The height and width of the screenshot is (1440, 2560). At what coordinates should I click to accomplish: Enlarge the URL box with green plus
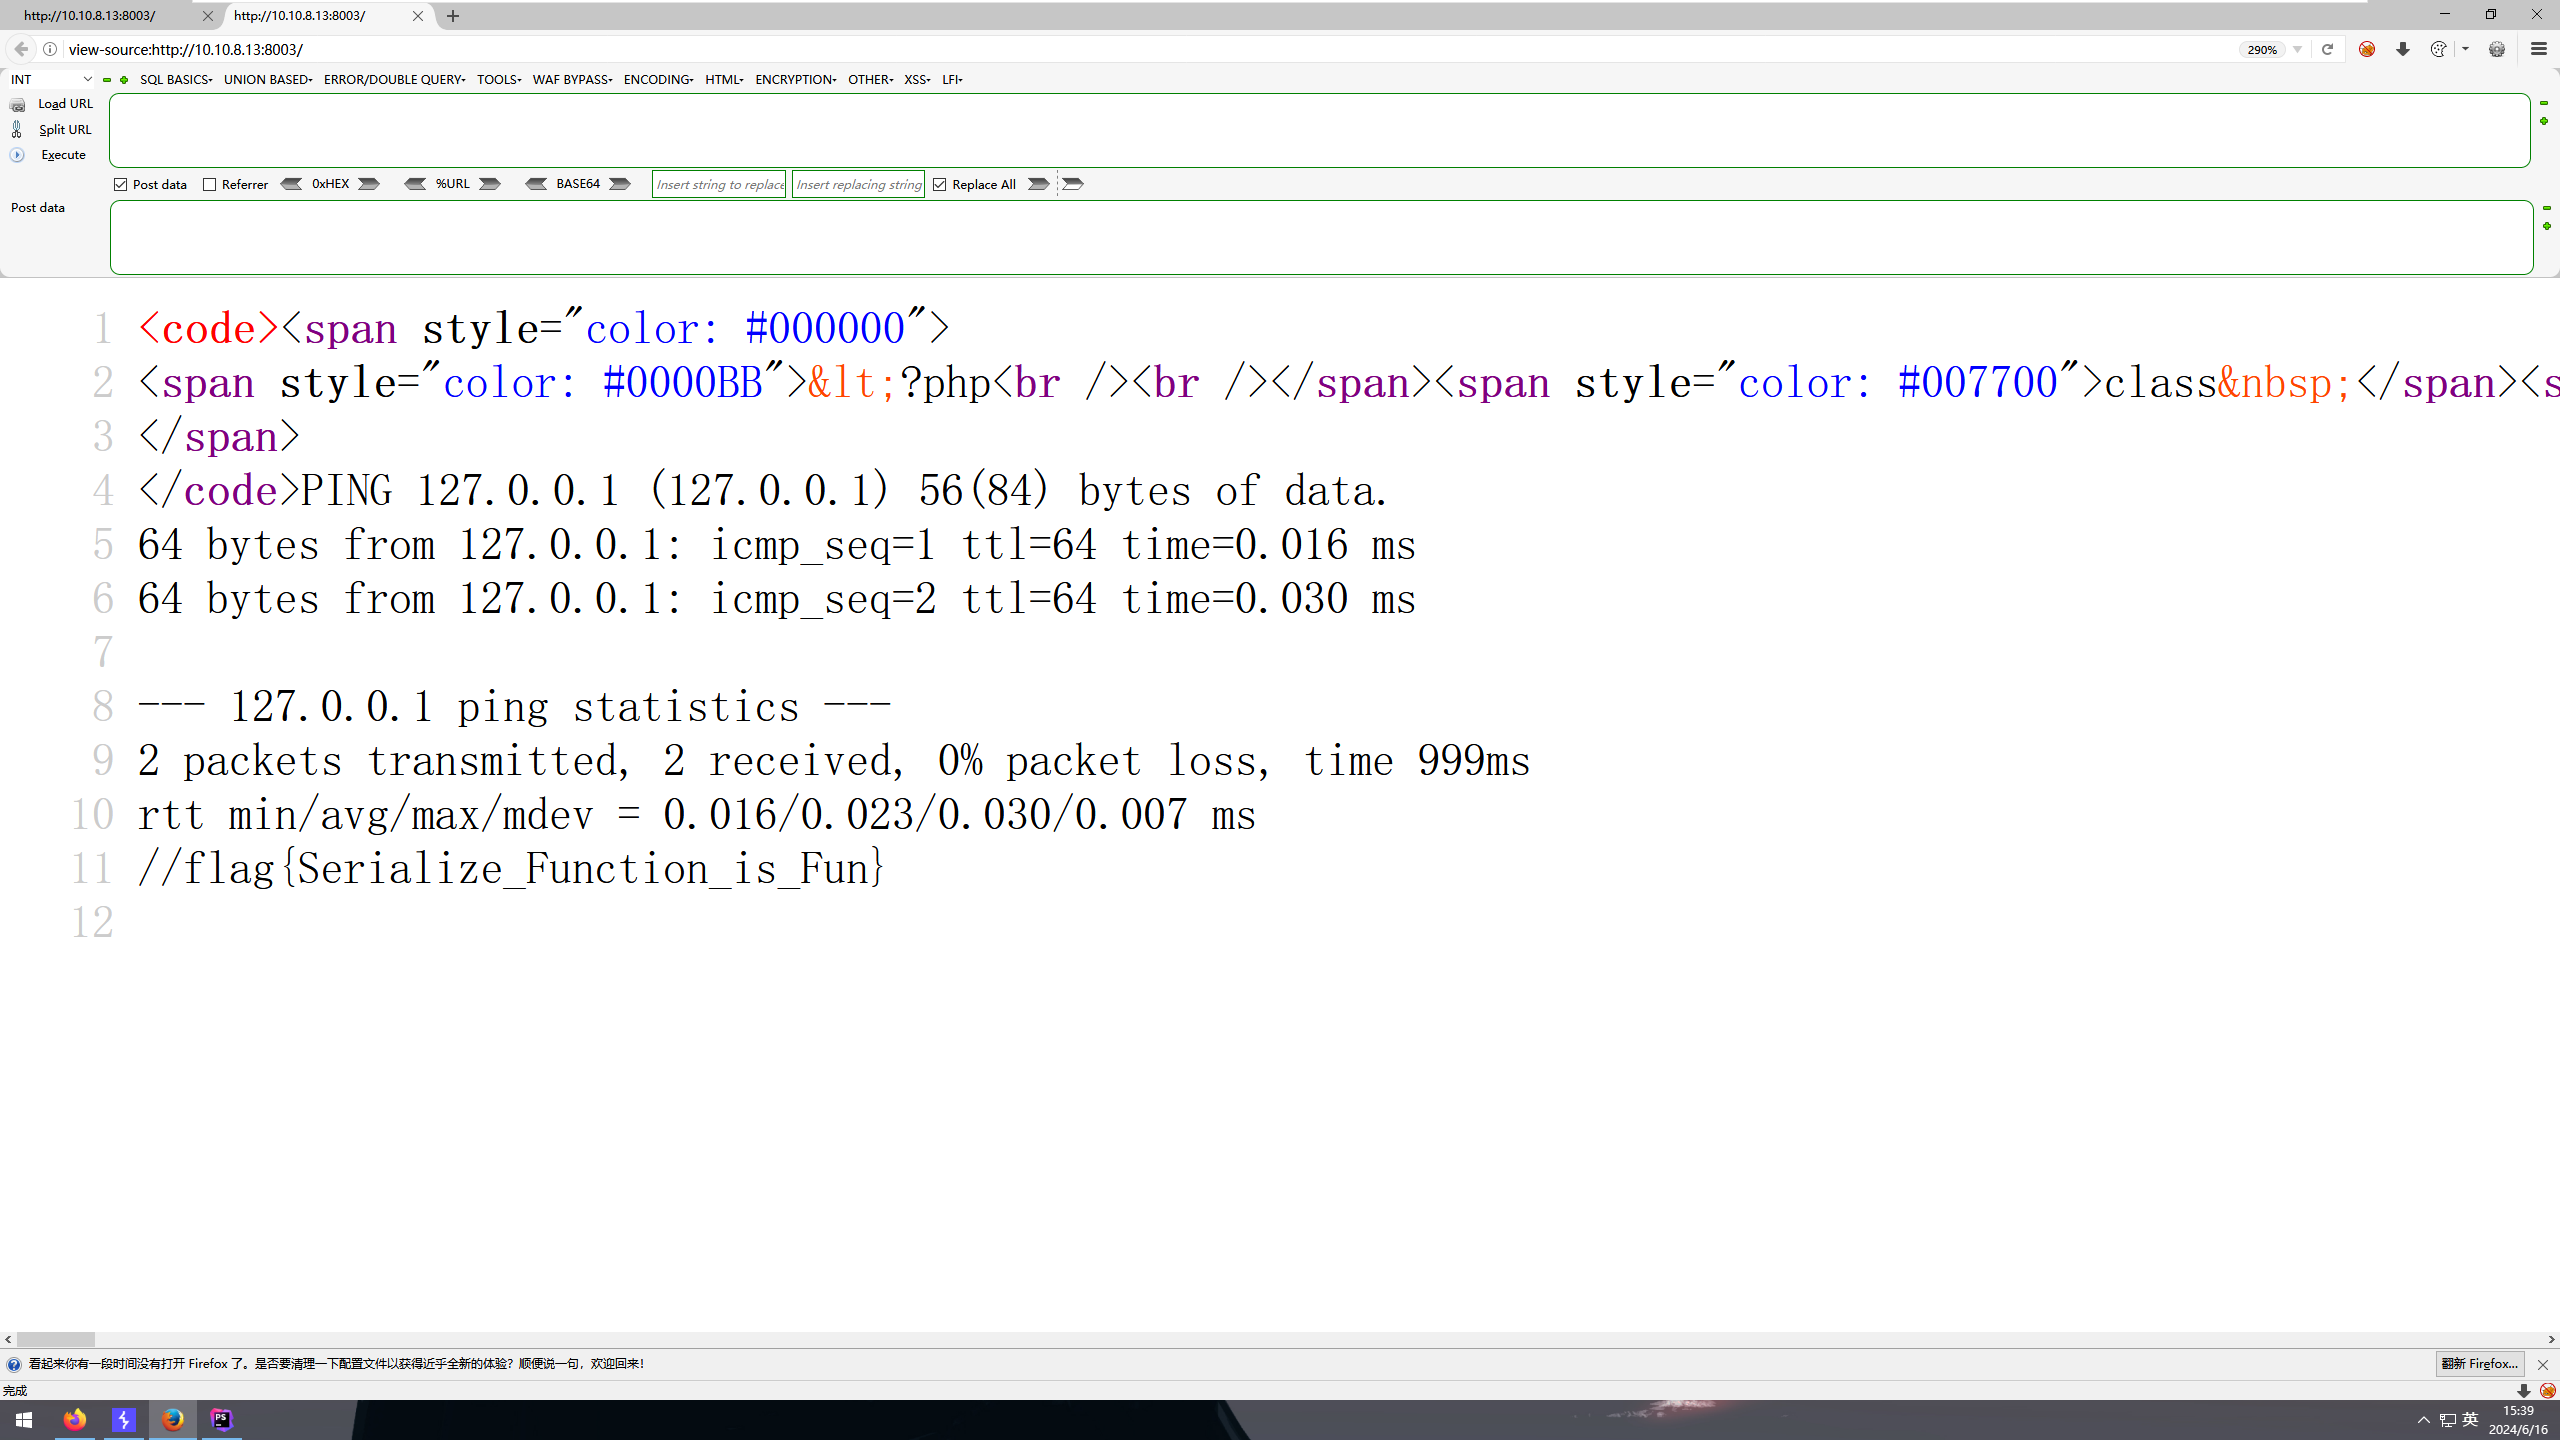pos(2544,121)
